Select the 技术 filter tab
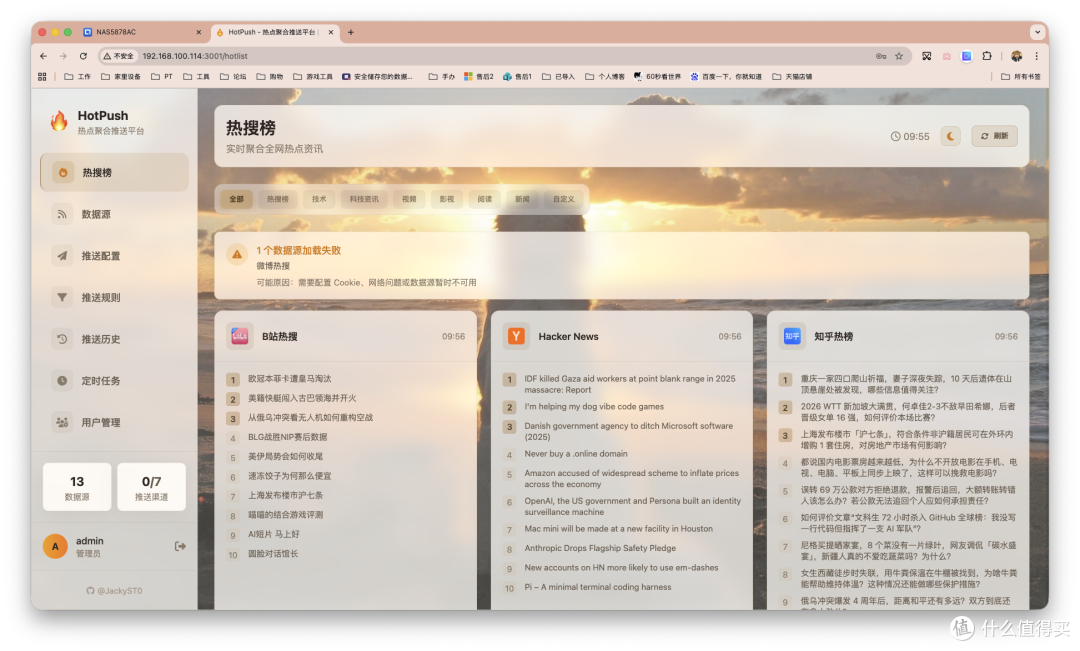Screen dimensions: 1080x651 319,199
